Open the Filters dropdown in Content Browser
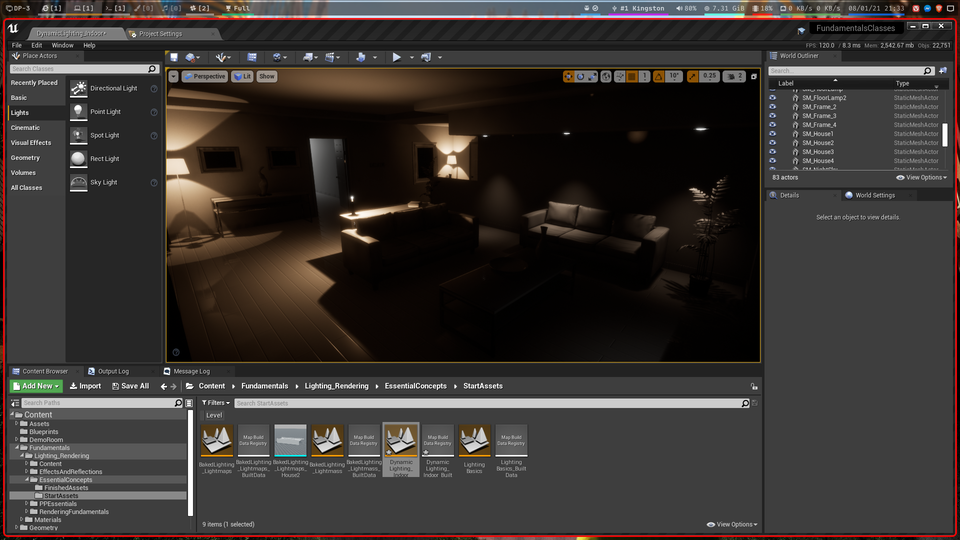Viewport: 960px width, 540px height. (214, 403)
